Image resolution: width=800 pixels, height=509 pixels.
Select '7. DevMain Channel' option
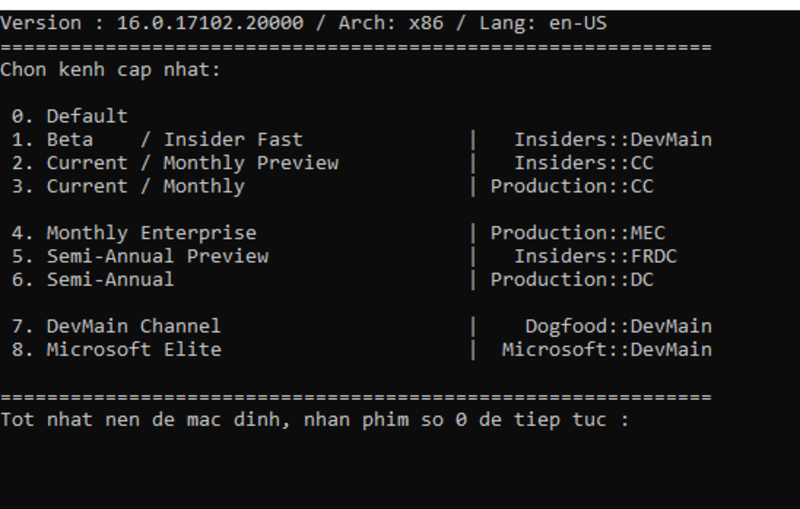pyautogui.click(x=116, y=326)
